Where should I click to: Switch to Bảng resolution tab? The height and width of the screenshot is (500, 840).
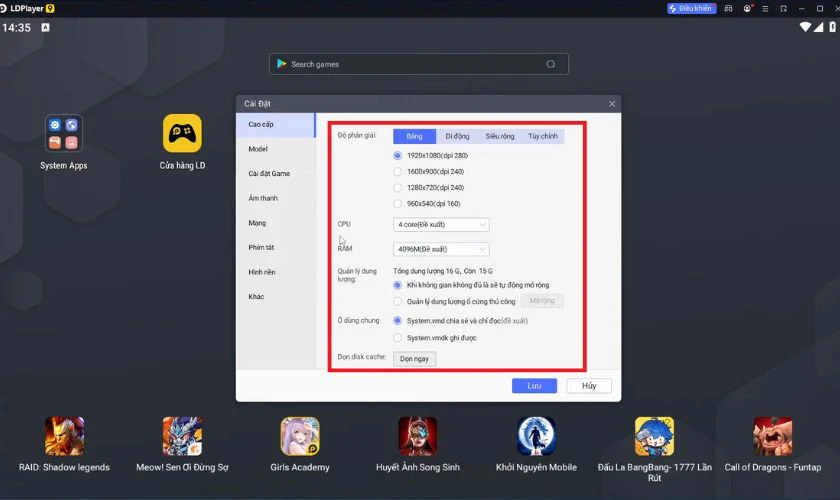(414, 136)
